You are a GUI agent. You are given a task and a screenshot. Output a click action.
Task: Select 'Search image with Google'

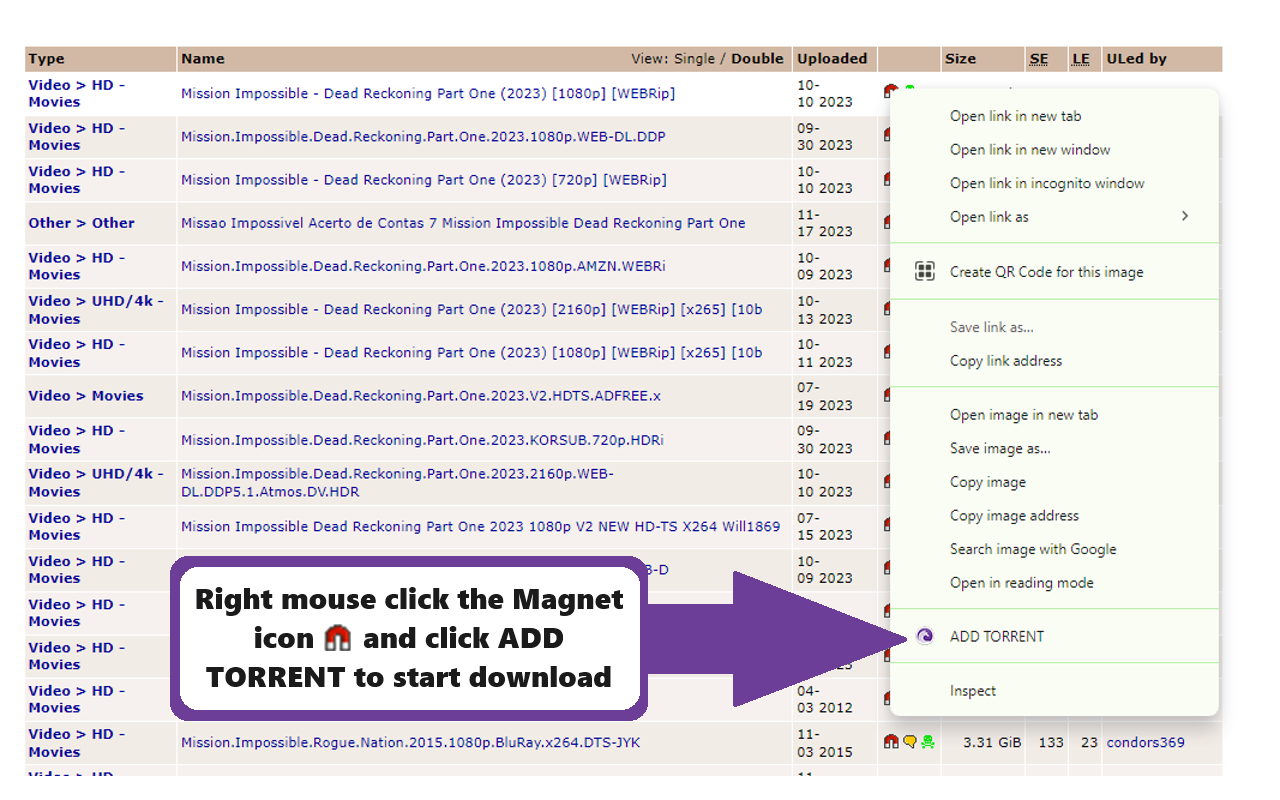pyautogui.click(x=1055, y=549)
